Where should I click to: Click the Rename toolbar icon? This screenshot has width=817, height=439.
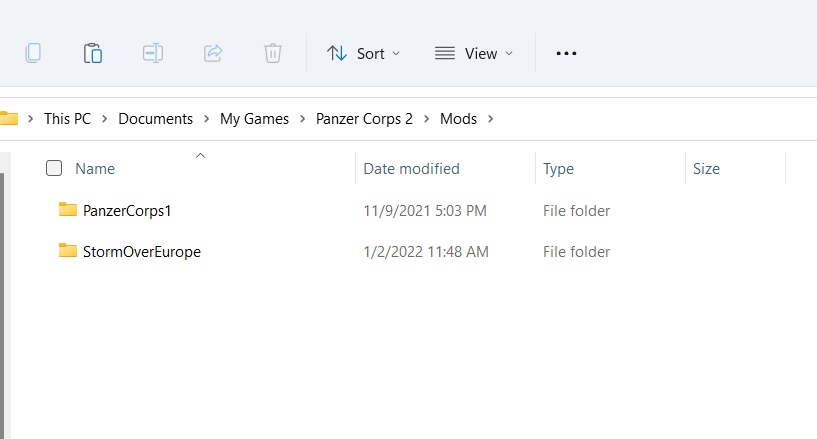pyautogui.click(x=153, y=53)
